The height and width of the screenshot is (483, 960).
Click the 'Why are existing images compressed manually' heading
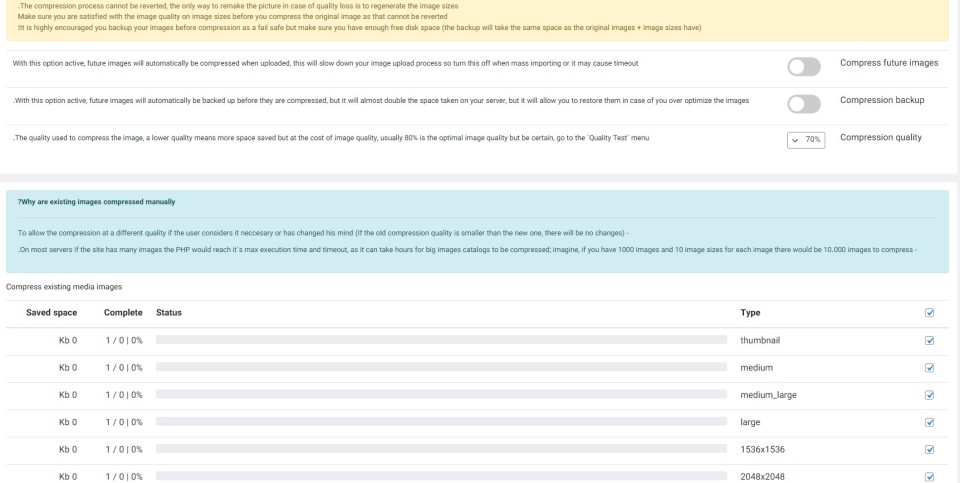click(83, 202)
